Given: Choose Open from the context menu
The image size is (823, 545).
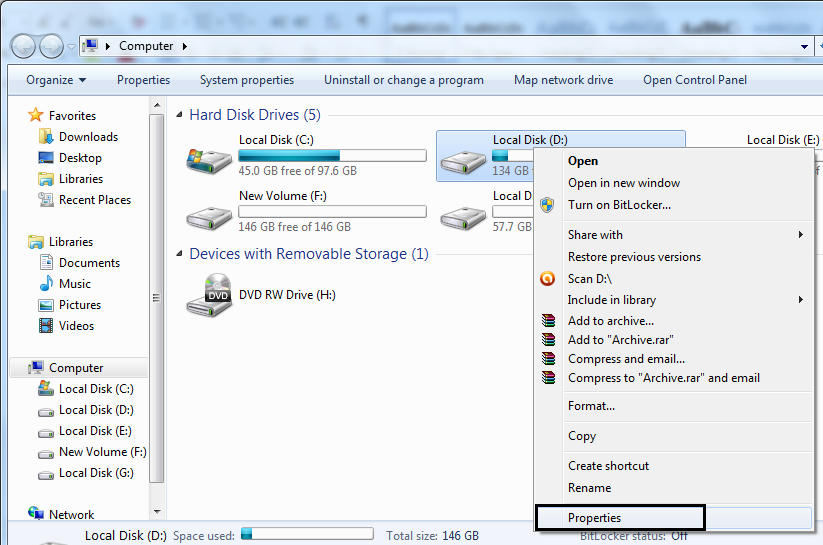Looking at the screenshot, I should point(583,161).
